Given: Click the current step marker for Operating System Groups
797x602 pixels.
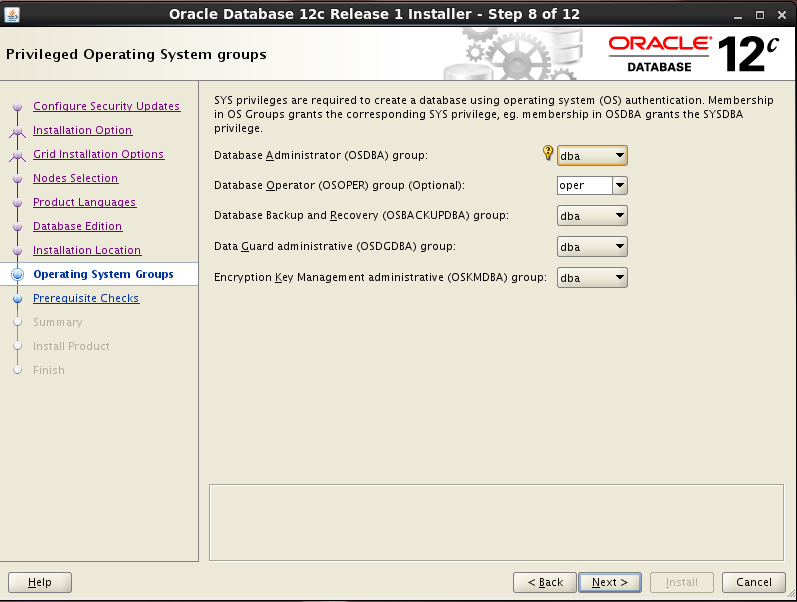Looking at the screenshot, I should point(18,275).
